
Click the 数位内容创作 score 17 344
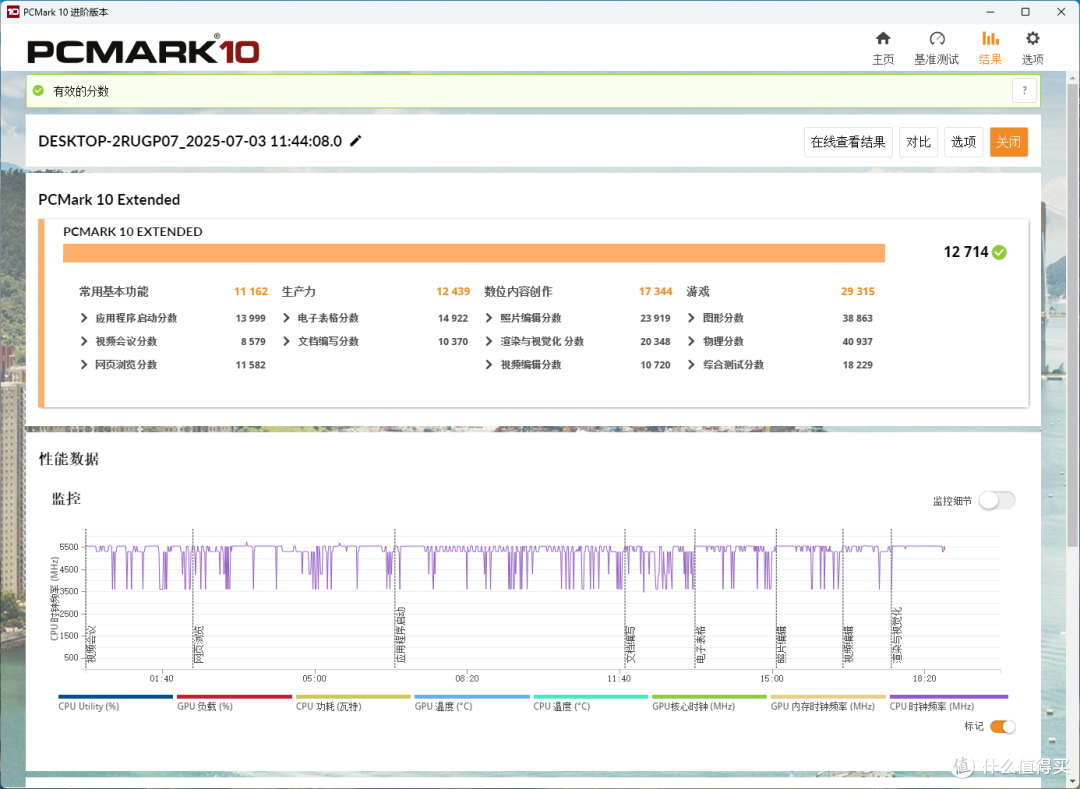click(x=656, y=291)
